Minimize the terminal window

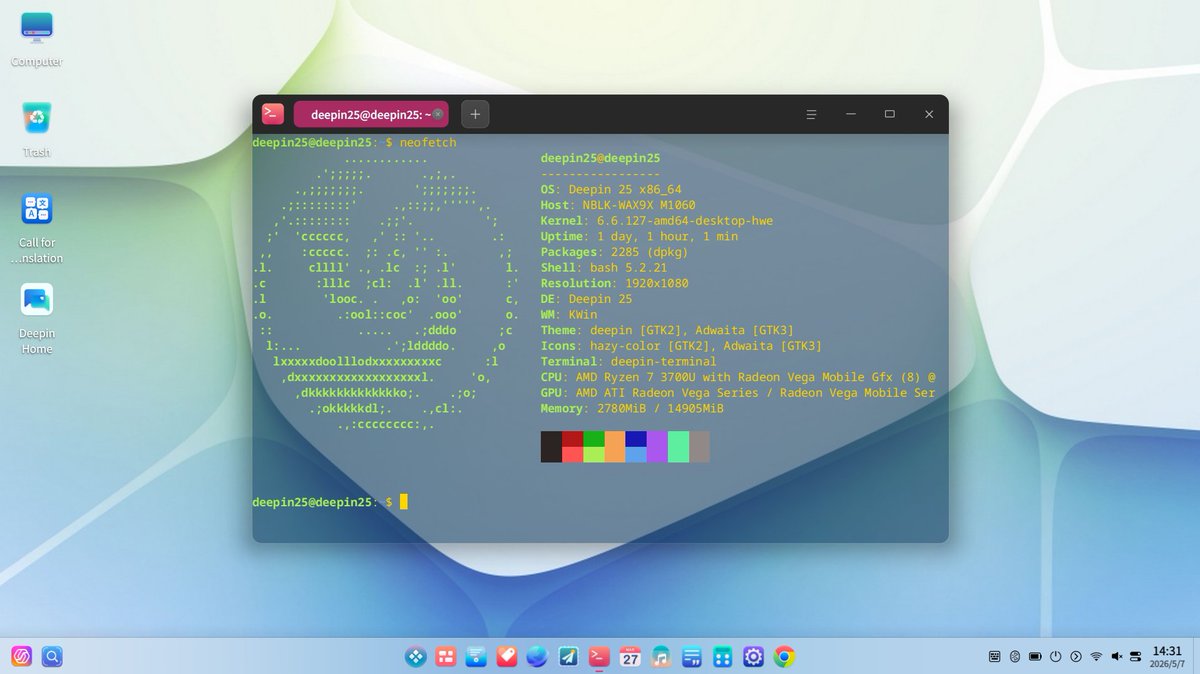(x=851, y=114)
